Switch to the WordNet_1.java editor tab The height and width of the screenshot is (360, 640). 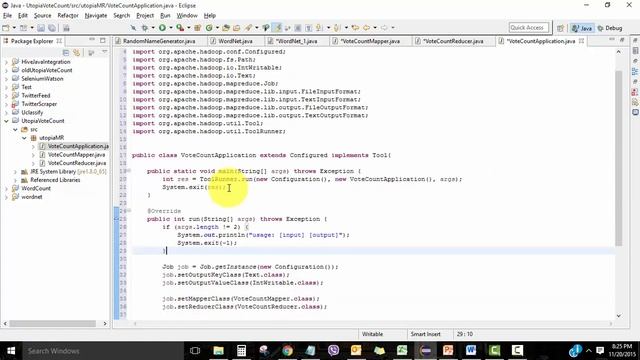pyautogui.click(x=296, y=41)
